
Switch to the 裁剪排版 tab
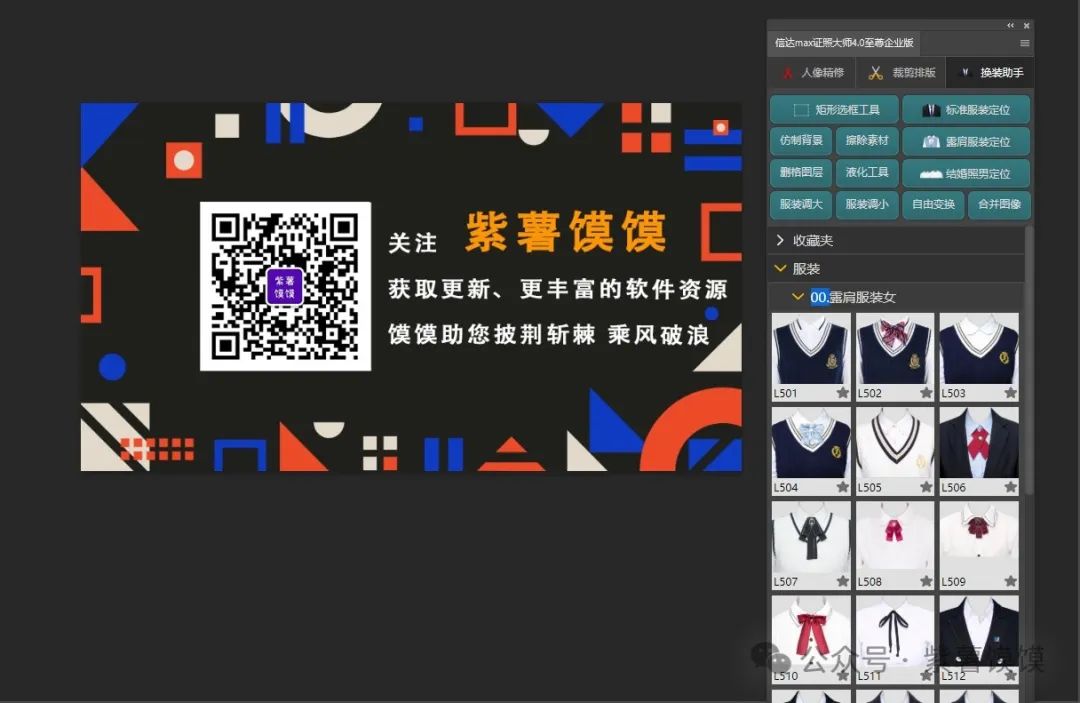pyautogui.click(x=901, y=73)
